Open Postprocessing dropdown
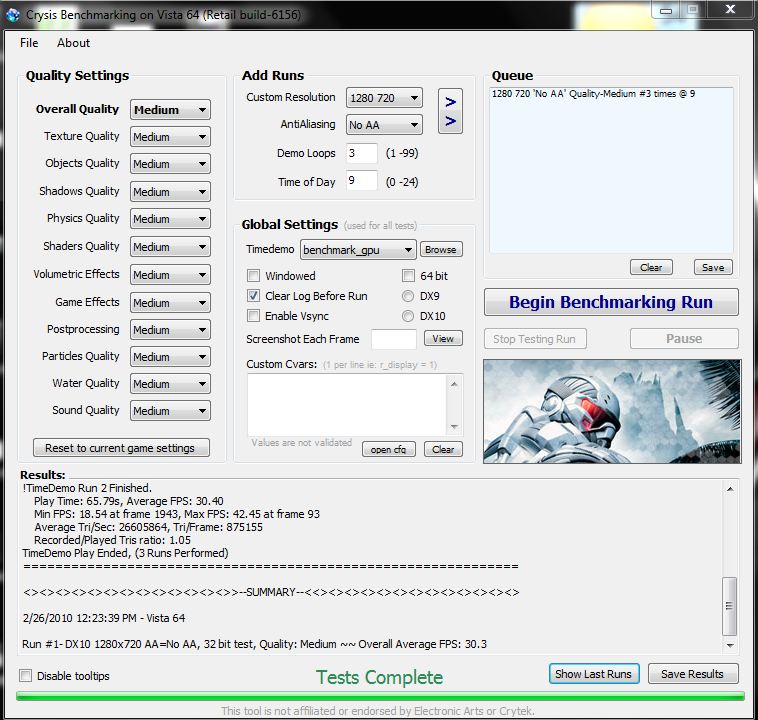Viewport: 758px width, 720px height. 170,330
